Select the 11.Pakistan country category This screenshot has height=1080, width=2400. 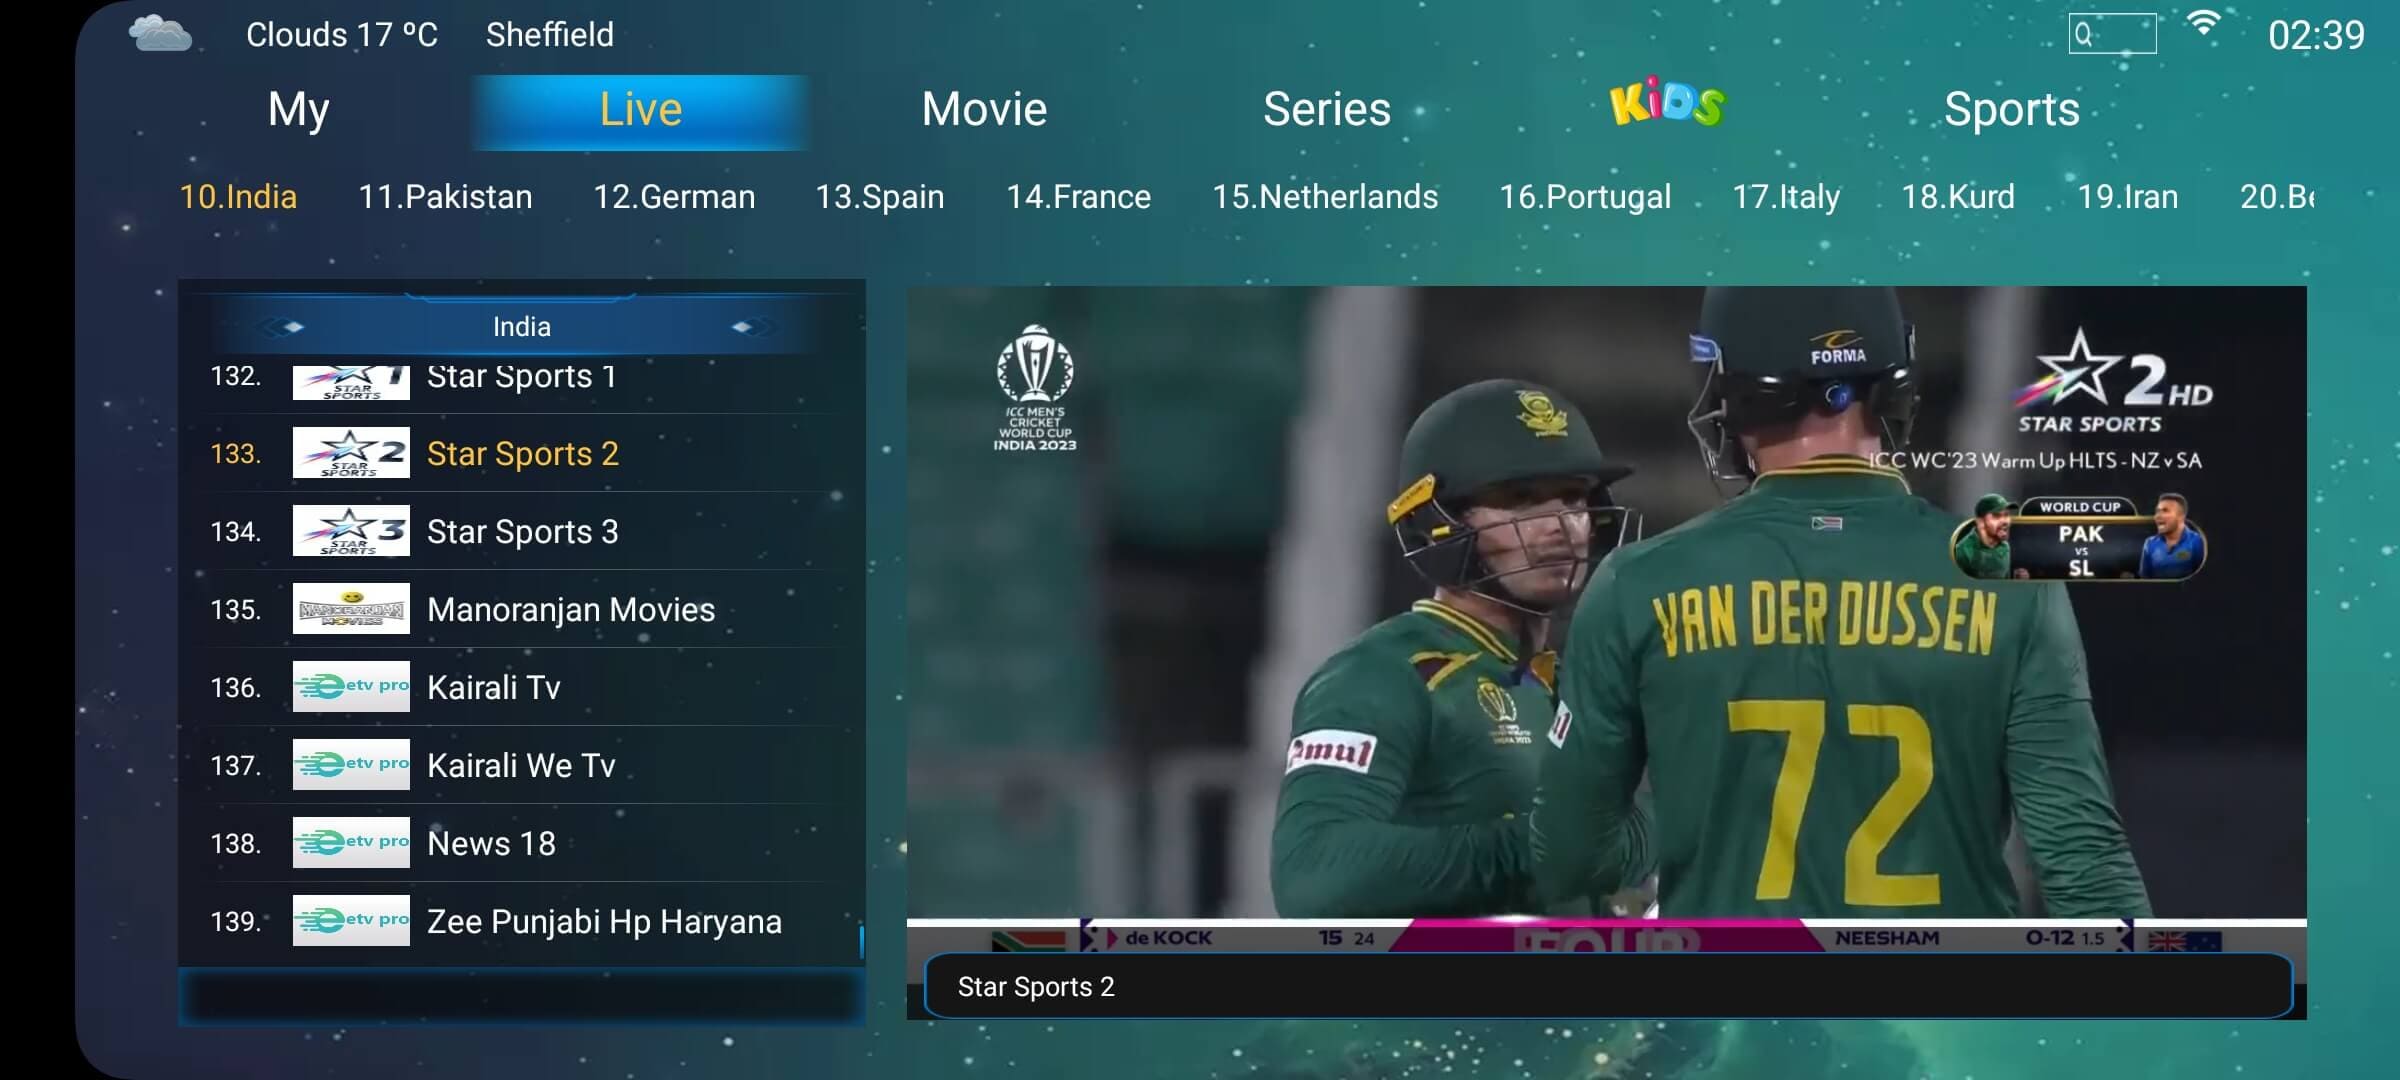tap(445, 196)
